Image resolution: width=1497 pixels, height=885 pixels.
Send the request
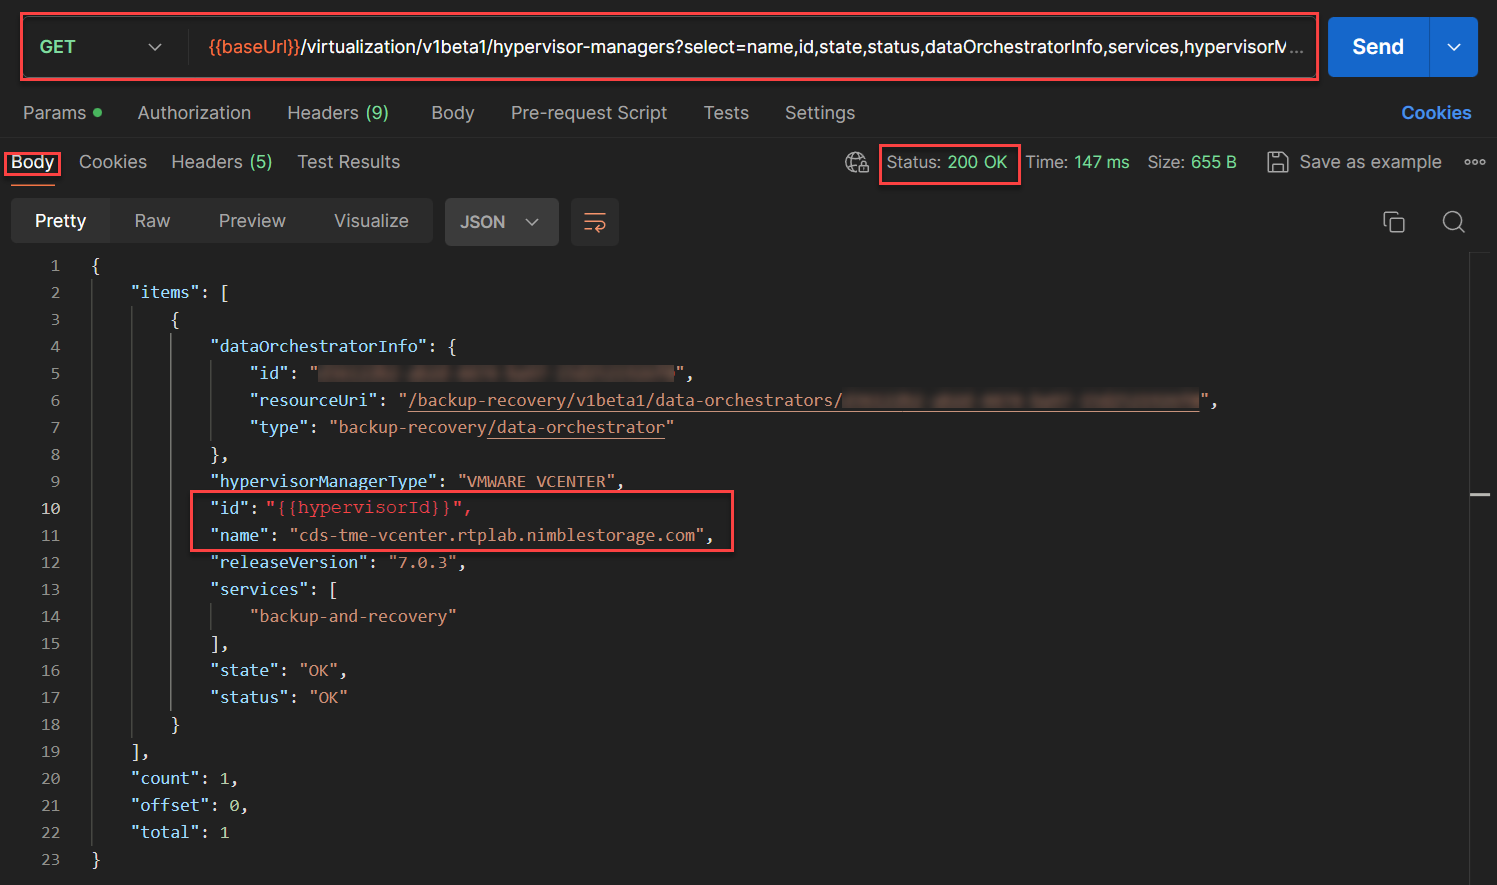[1378, 47]
